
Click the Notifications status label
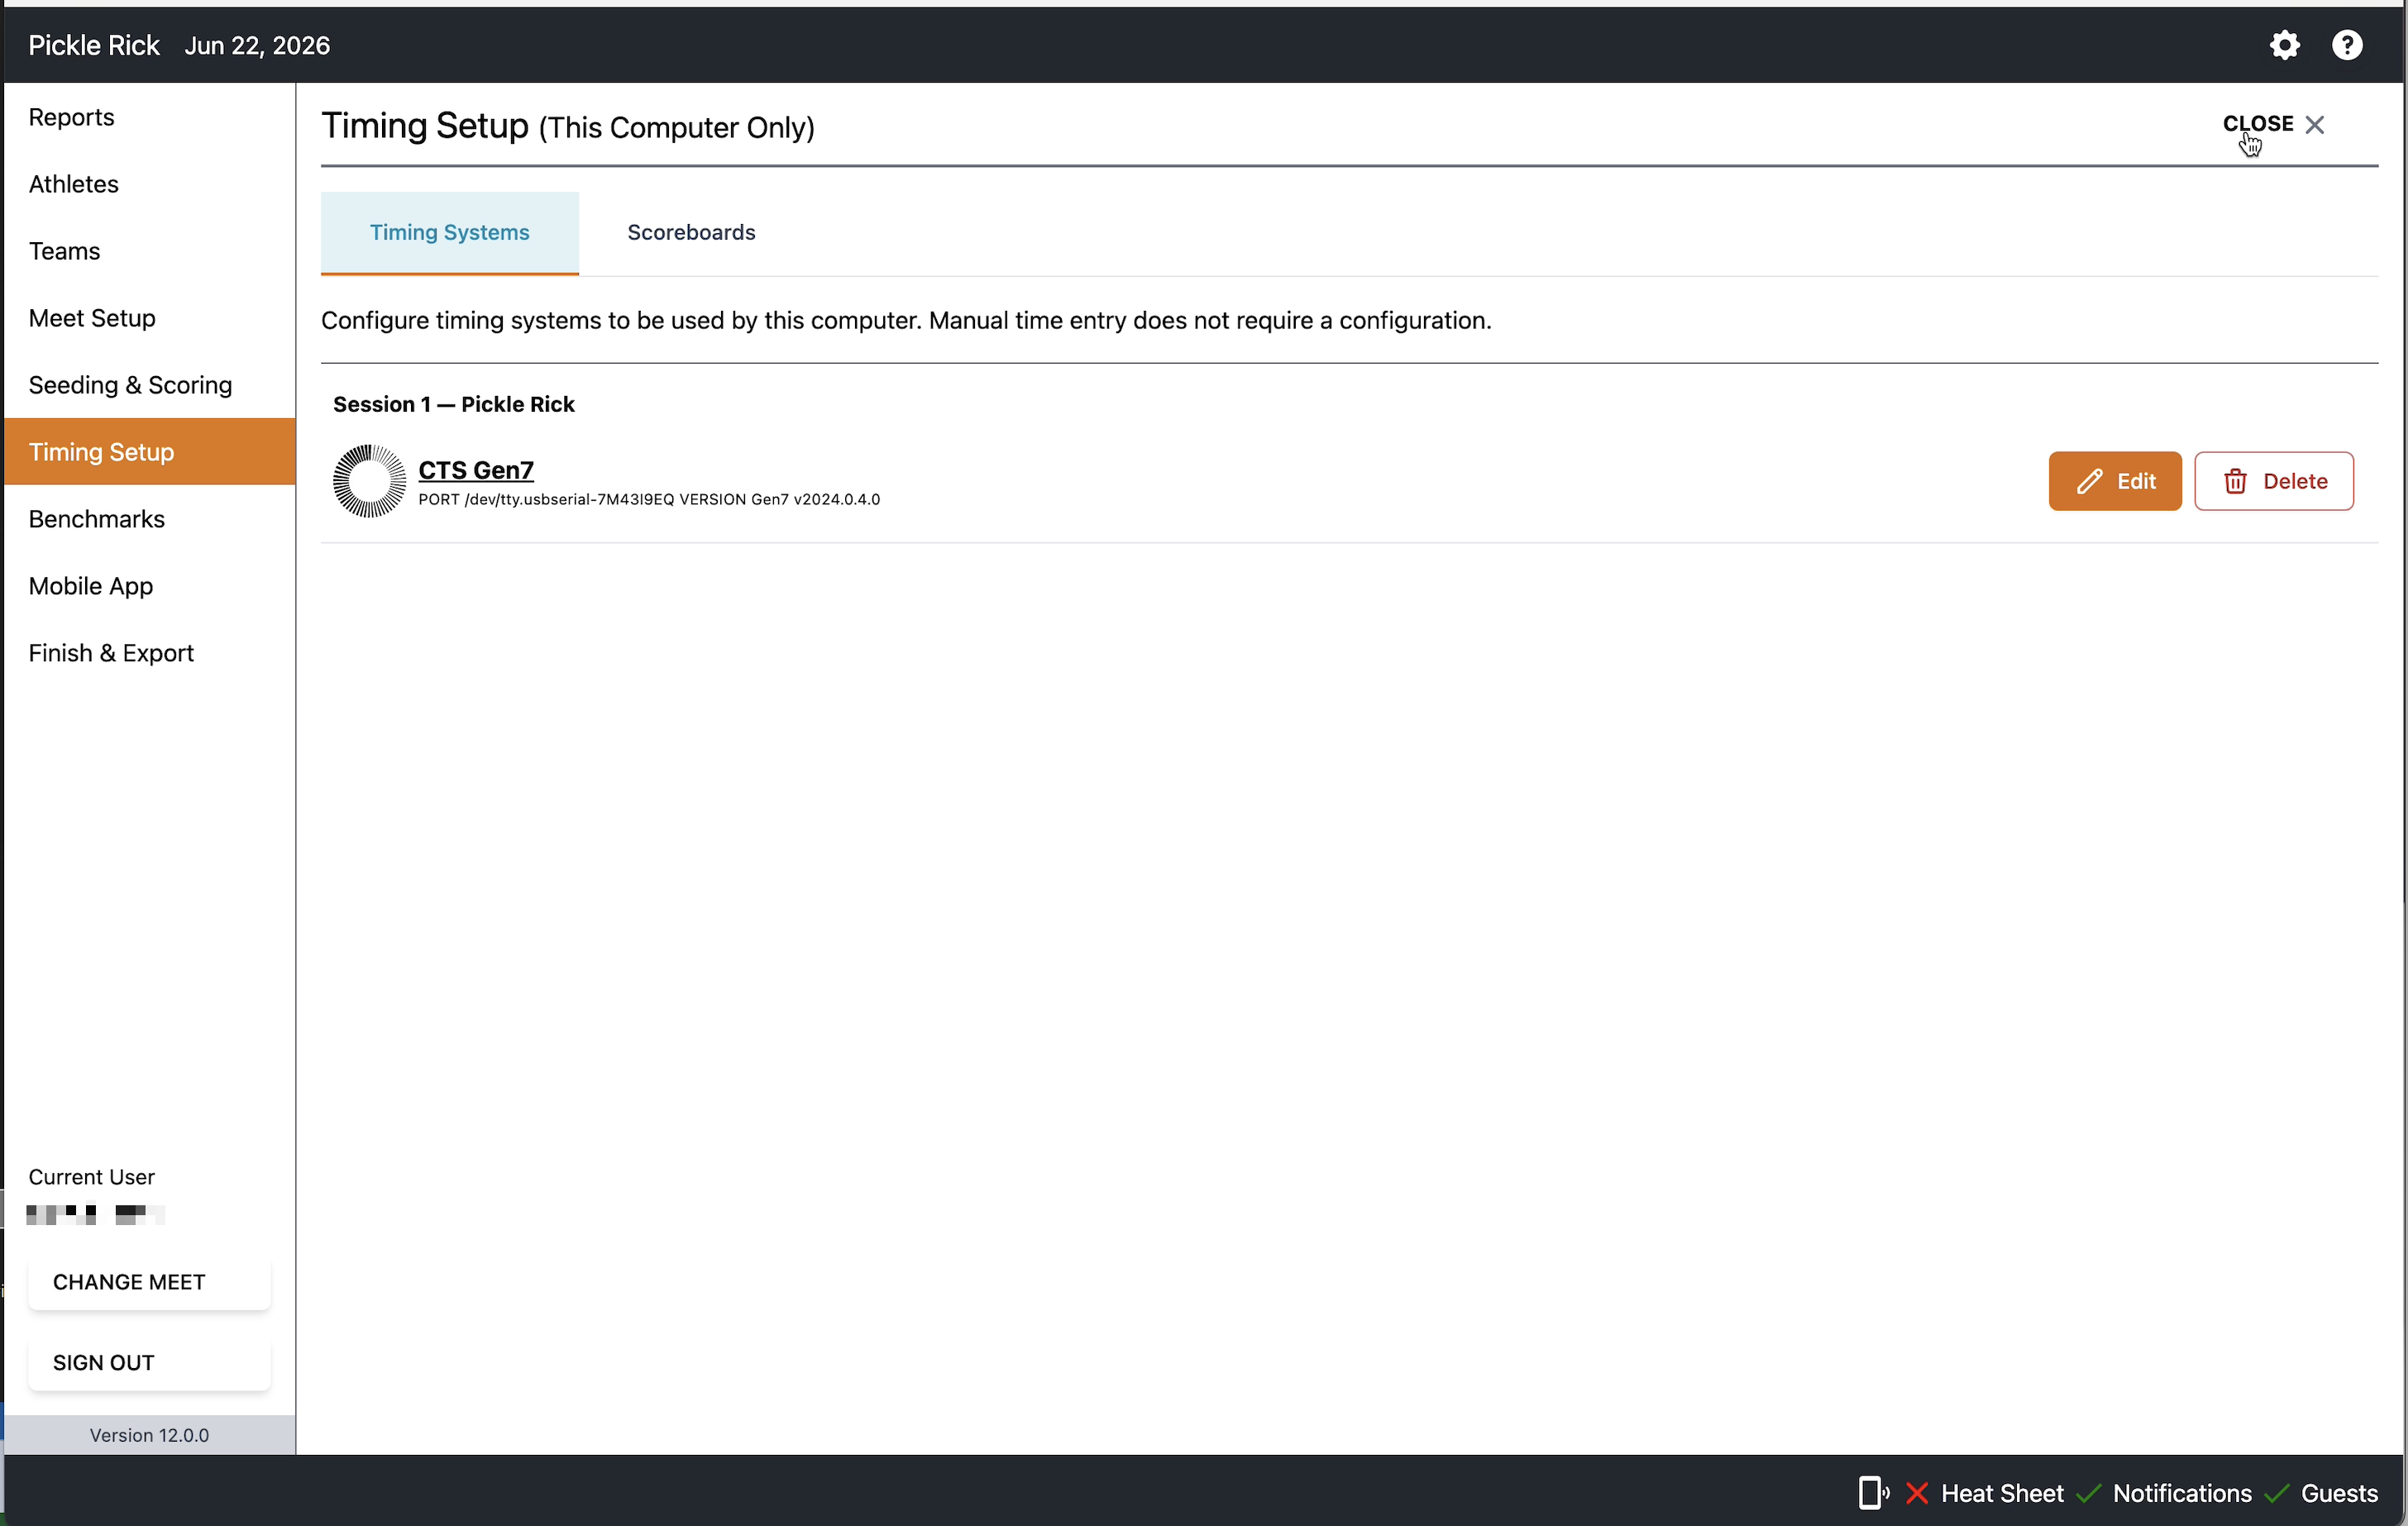(x=2182, y=1493)
